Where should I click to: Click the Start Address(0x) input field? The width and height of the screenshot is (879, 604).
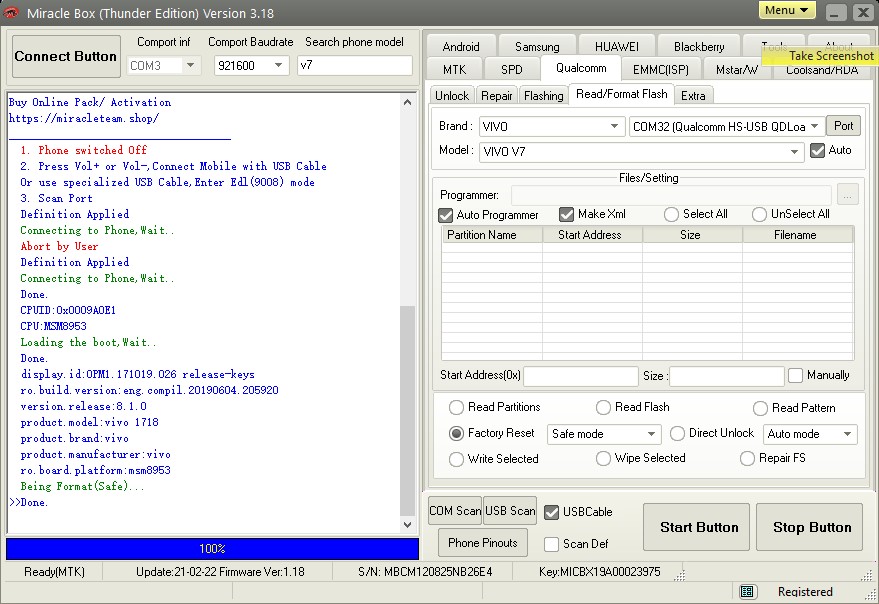pos(581,376)
